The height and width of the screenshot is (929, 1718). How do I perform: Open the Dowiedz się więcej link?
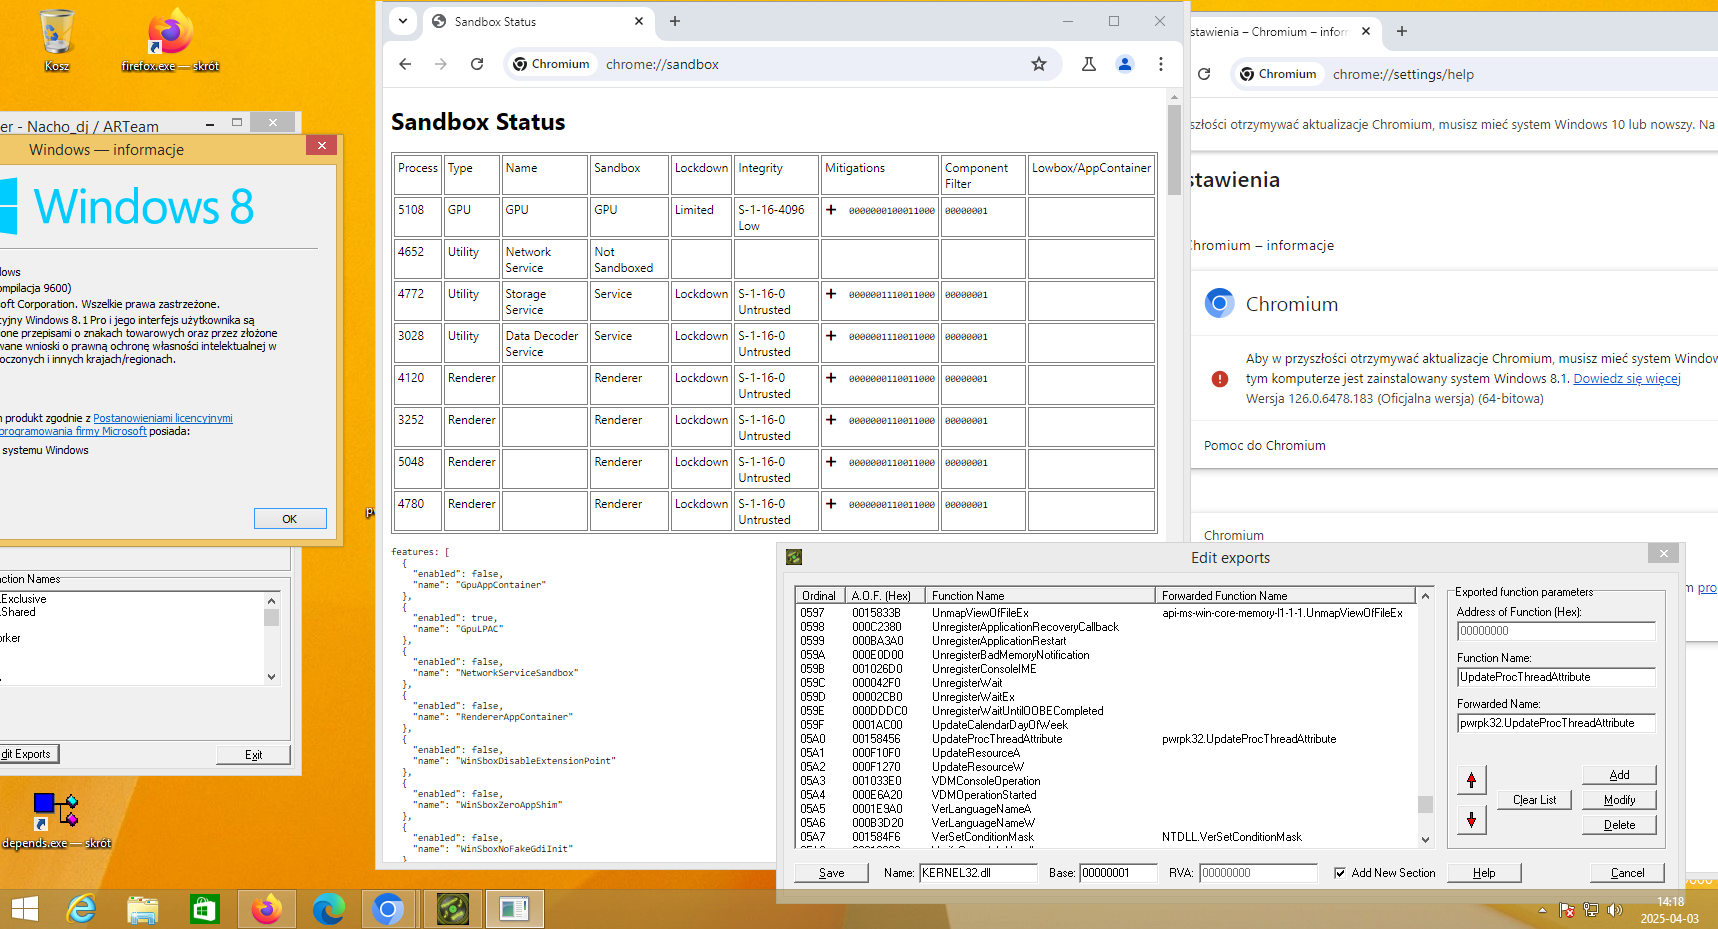(1627, 379)
